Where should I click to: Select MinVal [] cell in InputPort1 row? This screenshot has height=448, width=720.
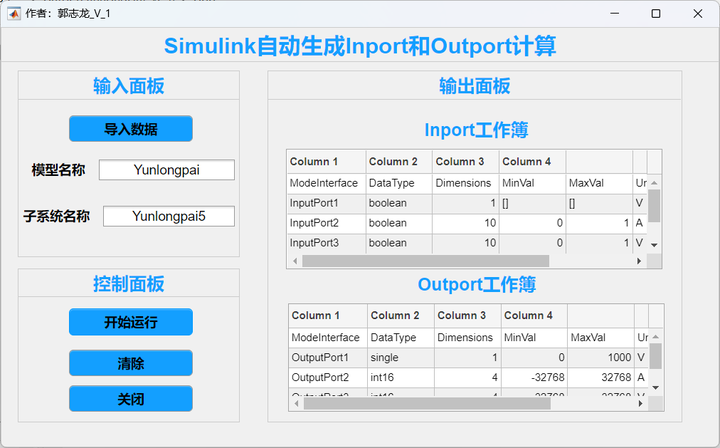[x=533, y=203]
